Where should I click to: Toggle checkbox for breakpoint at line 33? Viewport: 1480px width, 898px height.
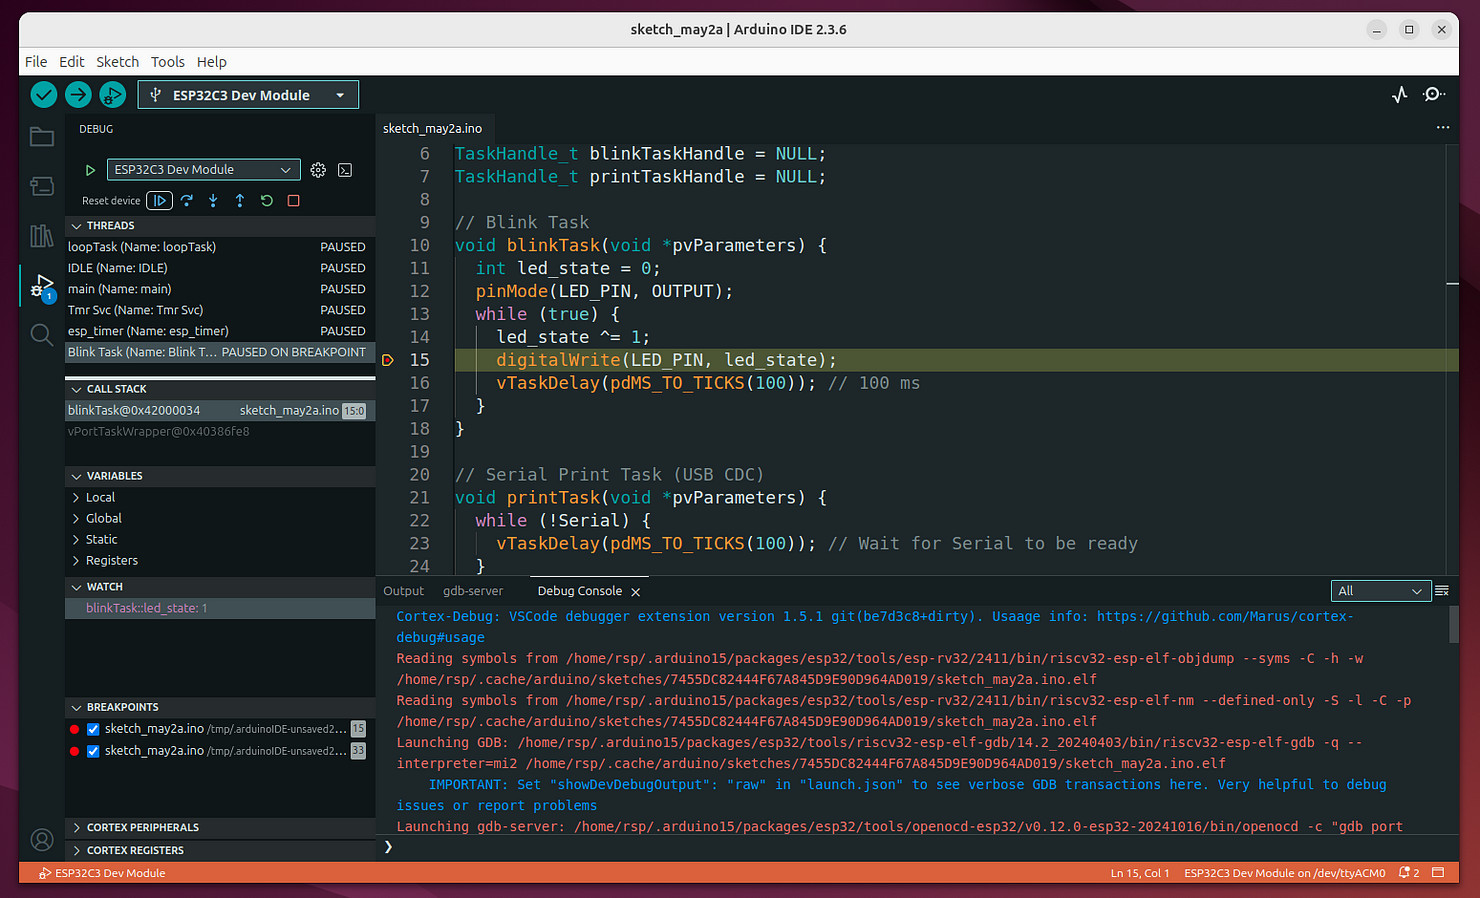pos(93,751)
